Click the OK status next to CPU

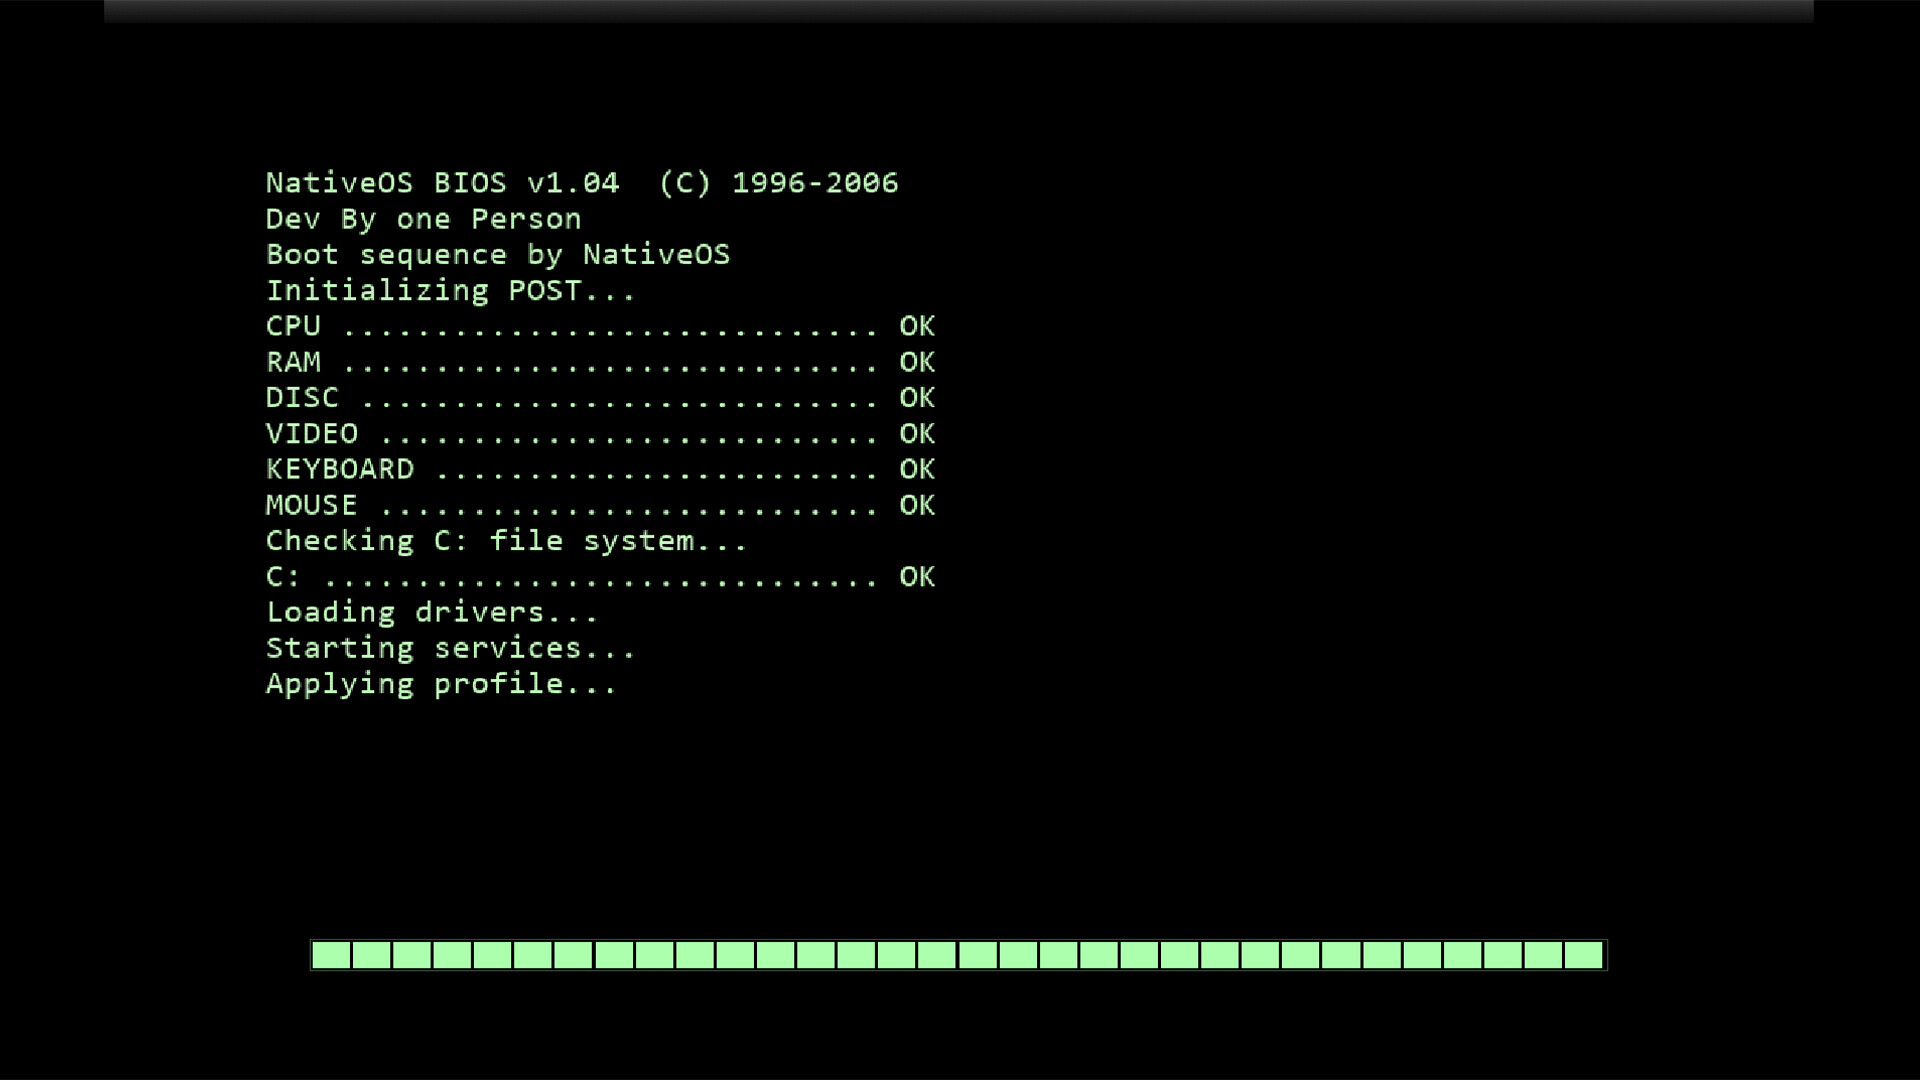click(915, 326)
